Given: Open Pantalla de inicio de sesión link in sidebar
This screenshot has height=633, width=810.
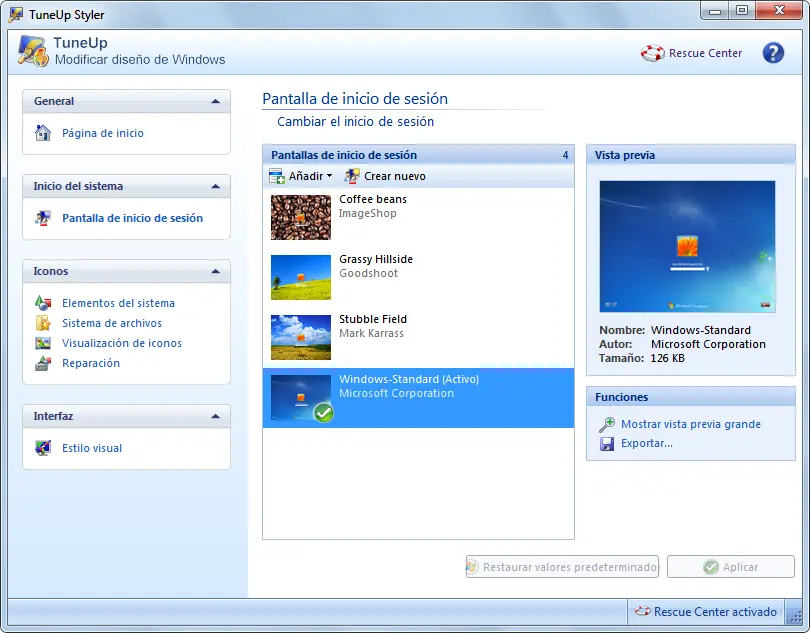Looking at the screenshot, I should pos(132,218).
